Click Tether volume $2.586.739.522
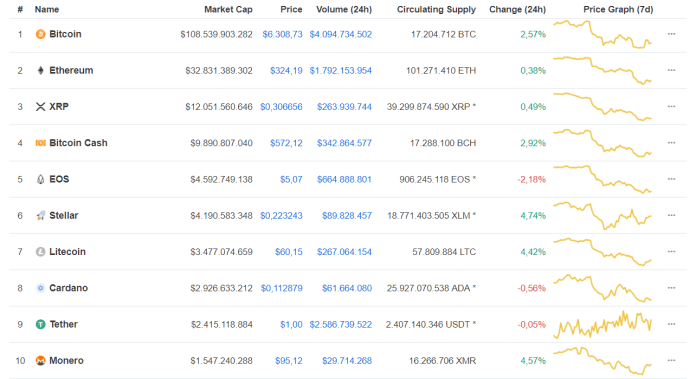Viewport: 696px width, 379px height. click(340, 324)
